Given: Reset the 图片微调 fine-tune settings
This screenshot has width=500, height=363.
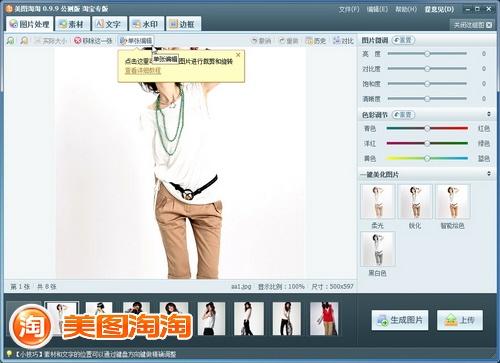Looking at the screenshot, I should tap(403, 40).
